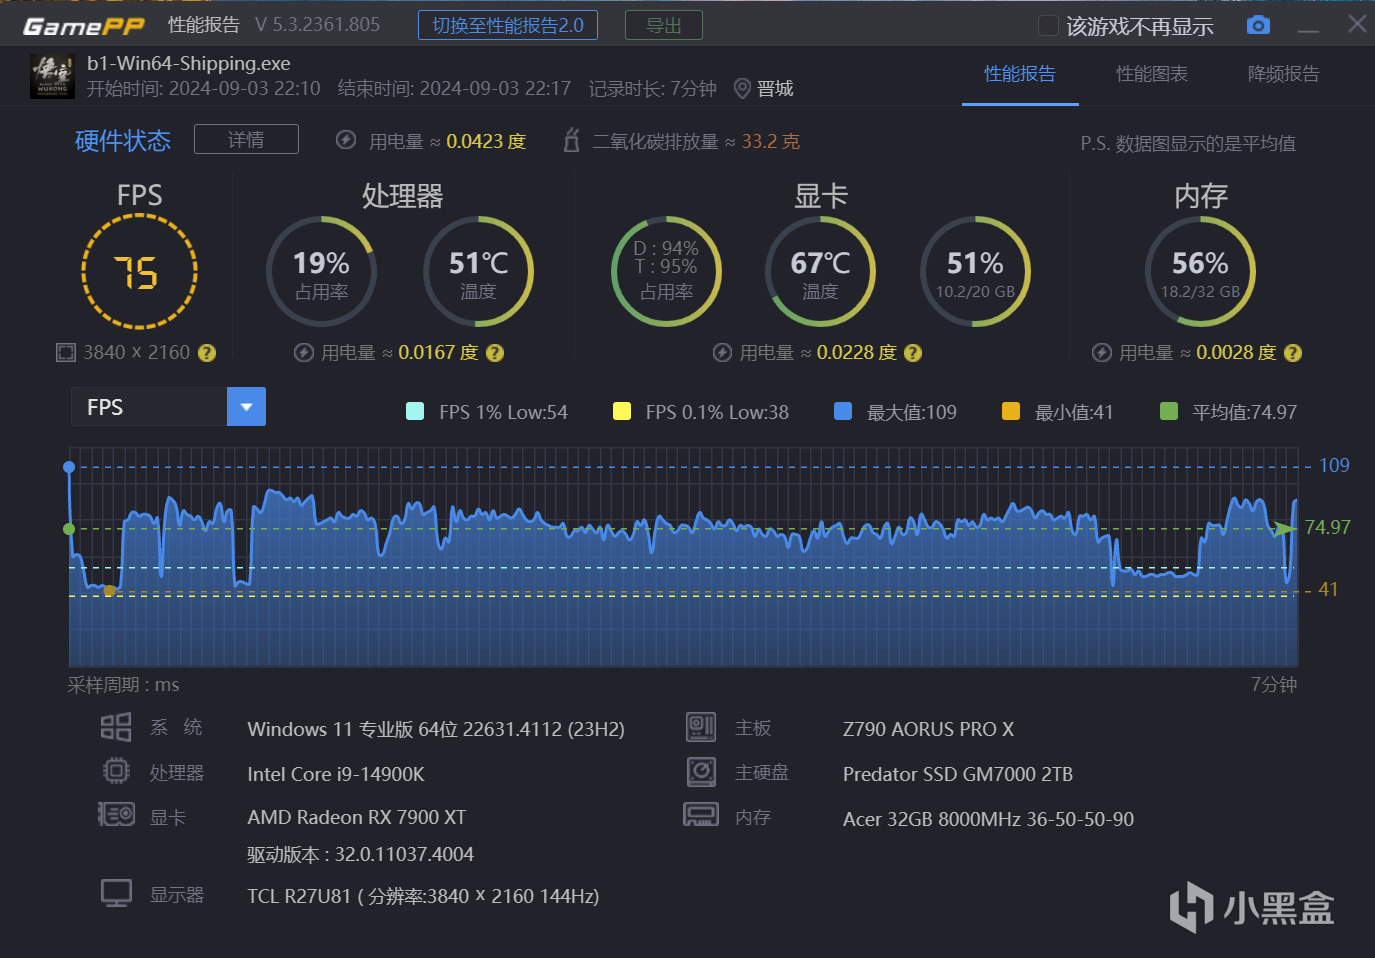
Task: Open the game thumbnail for b1-Win64-Shipping.exe
Action: click(52, 77)
